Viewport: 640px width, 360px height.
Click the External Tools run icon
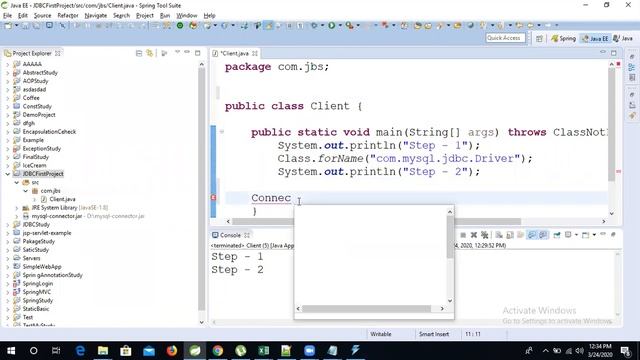tap(349, 25)
